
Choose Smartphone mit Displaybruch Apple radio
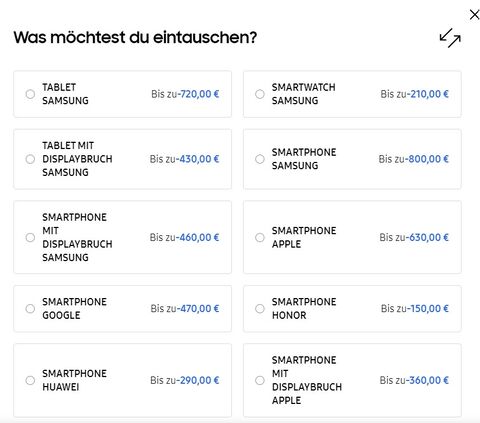[260, 380]
